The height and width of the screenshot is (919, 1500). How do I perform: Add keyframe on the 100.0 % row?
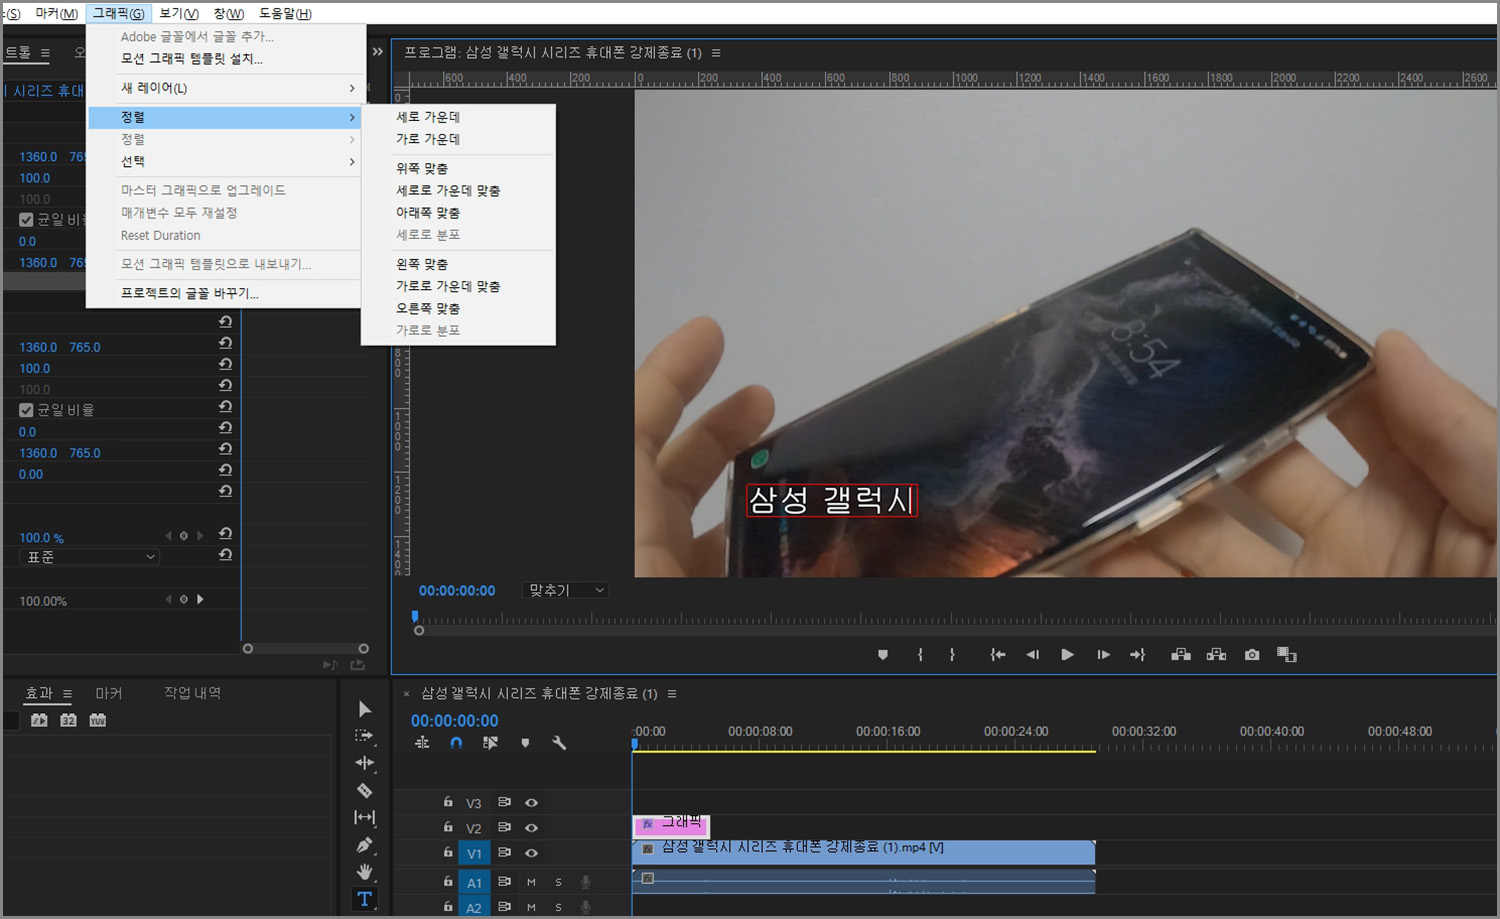183,536
